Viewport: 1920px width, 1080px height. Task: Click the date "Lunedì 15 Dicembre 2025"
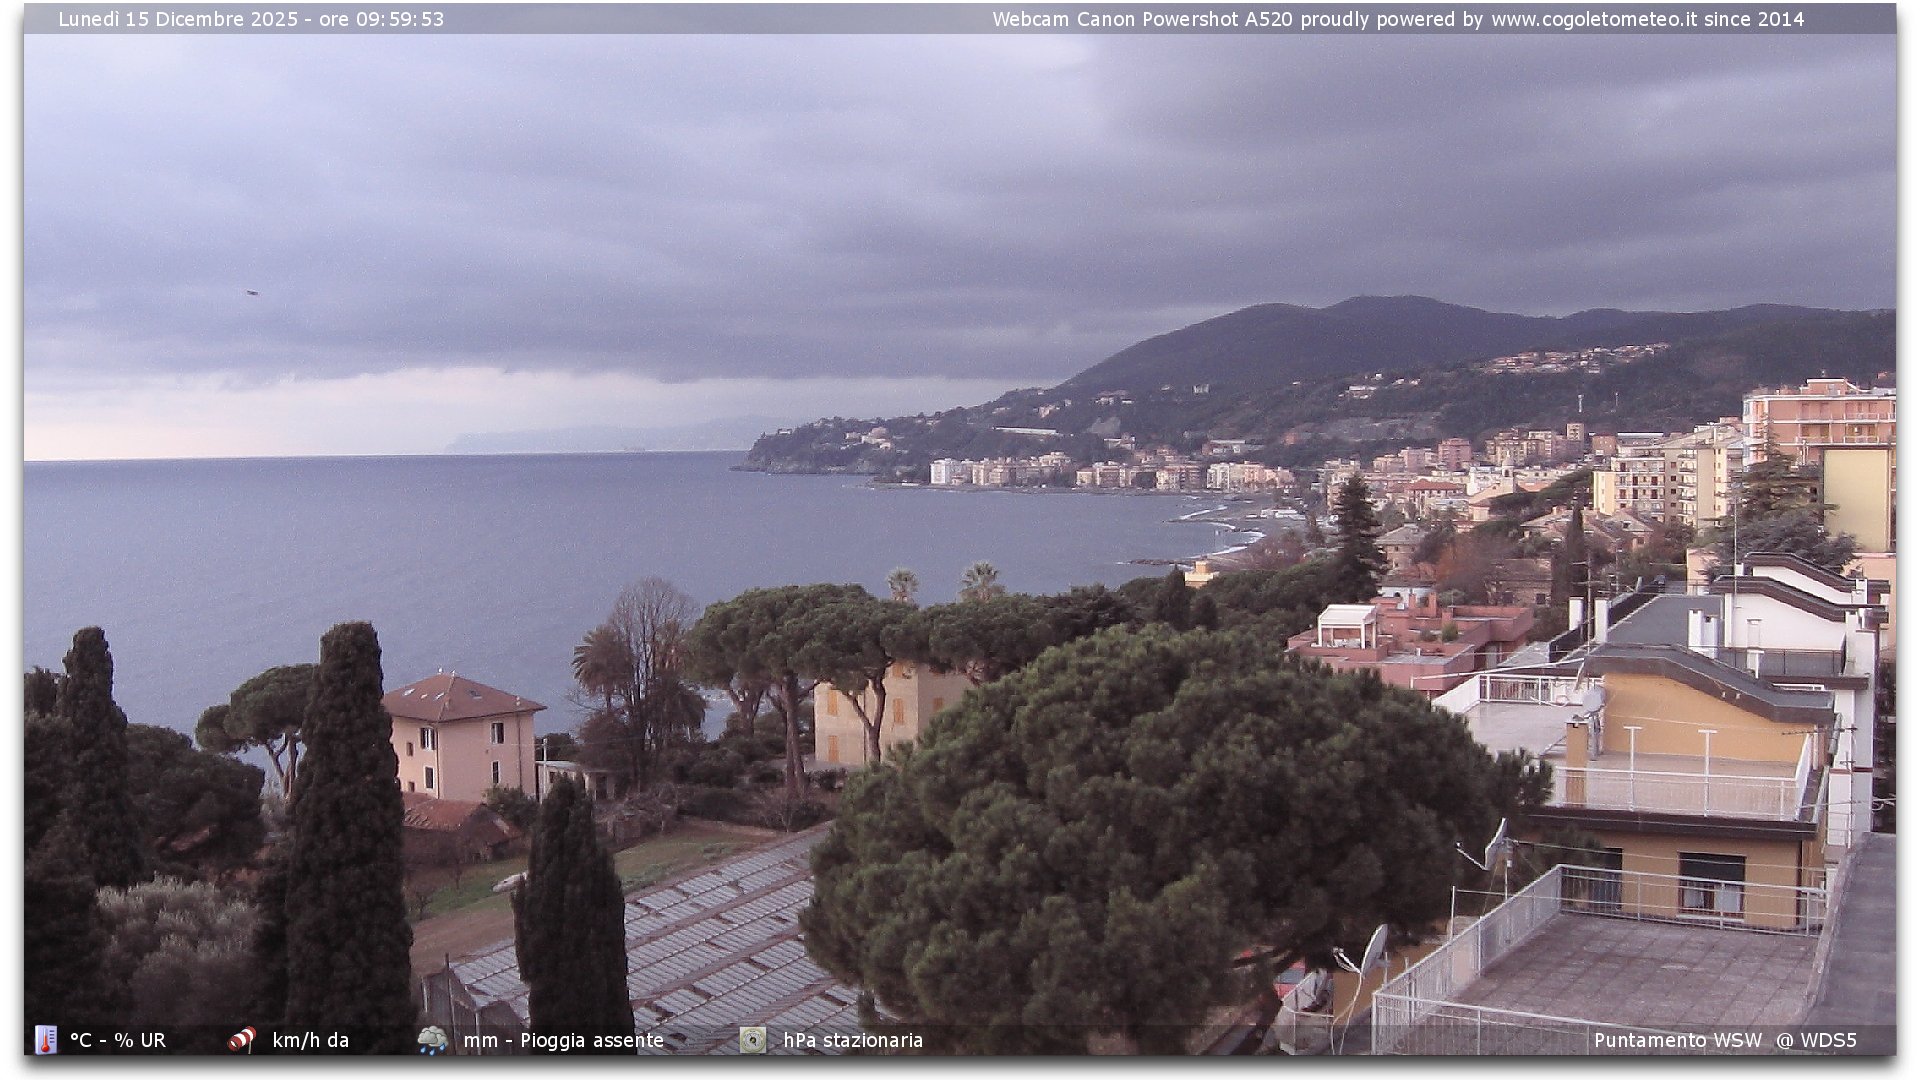click(x=178, y=19)
